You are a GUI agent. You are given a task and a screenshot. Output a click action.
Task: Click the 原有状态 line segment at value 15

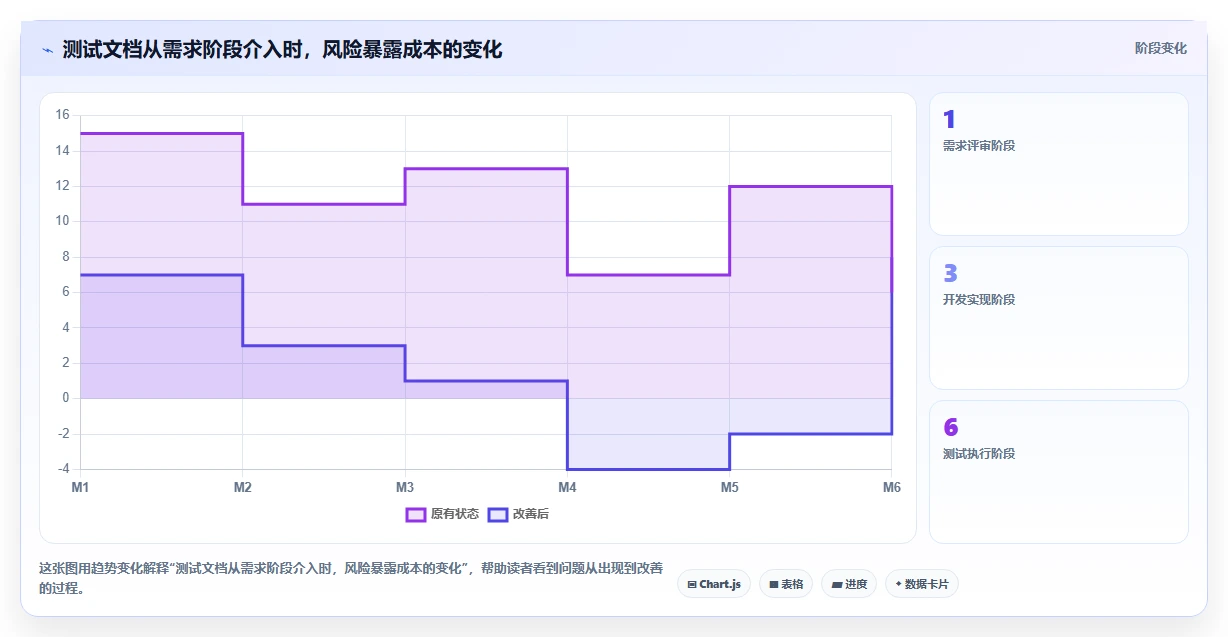[162, 133]
